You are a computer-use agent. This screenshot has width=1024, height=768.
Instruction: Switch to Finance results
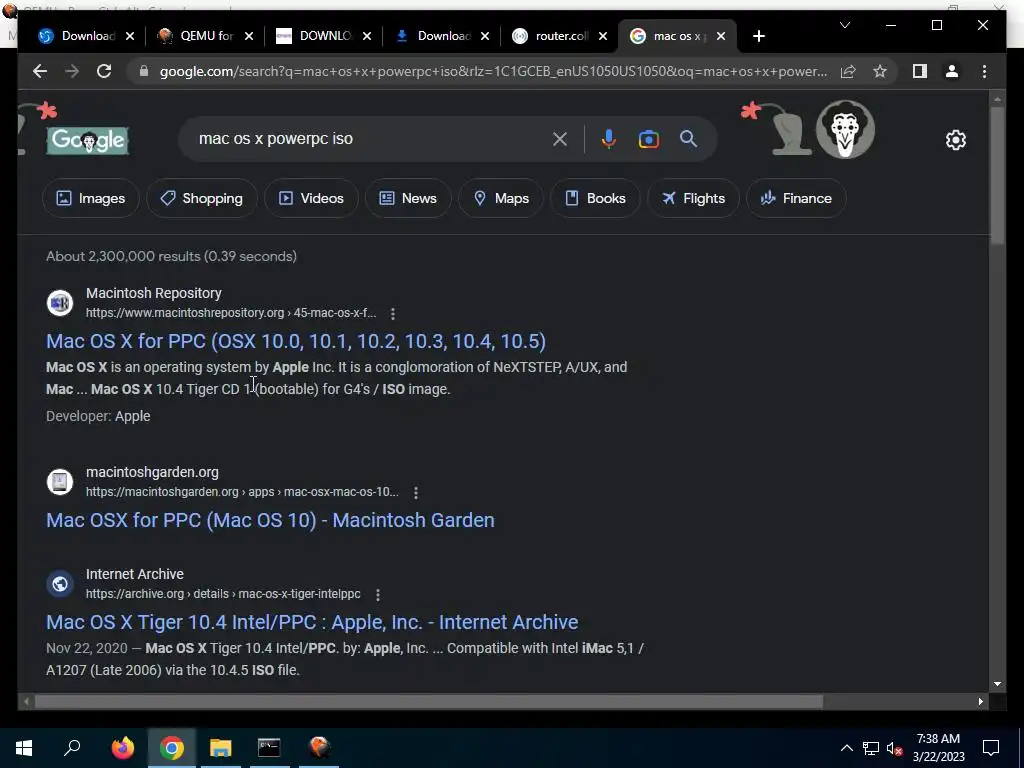pyautogui.click(x=796, y=198)
